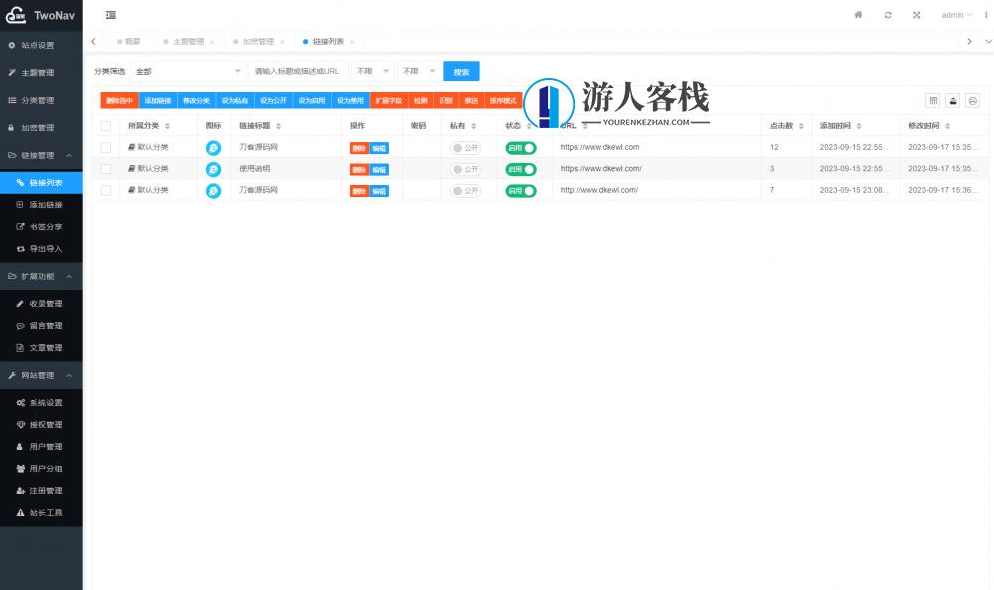Open the admin account dropdown

pyautogui.click(x=953, y=15)
